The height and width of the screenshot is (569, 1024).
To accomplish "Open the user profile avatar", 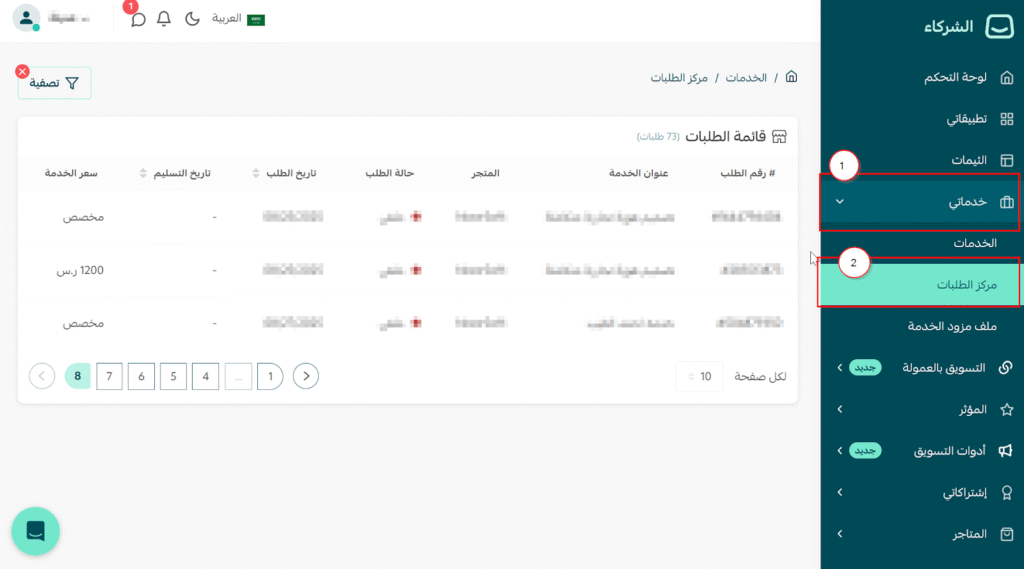I will point(27,18).
